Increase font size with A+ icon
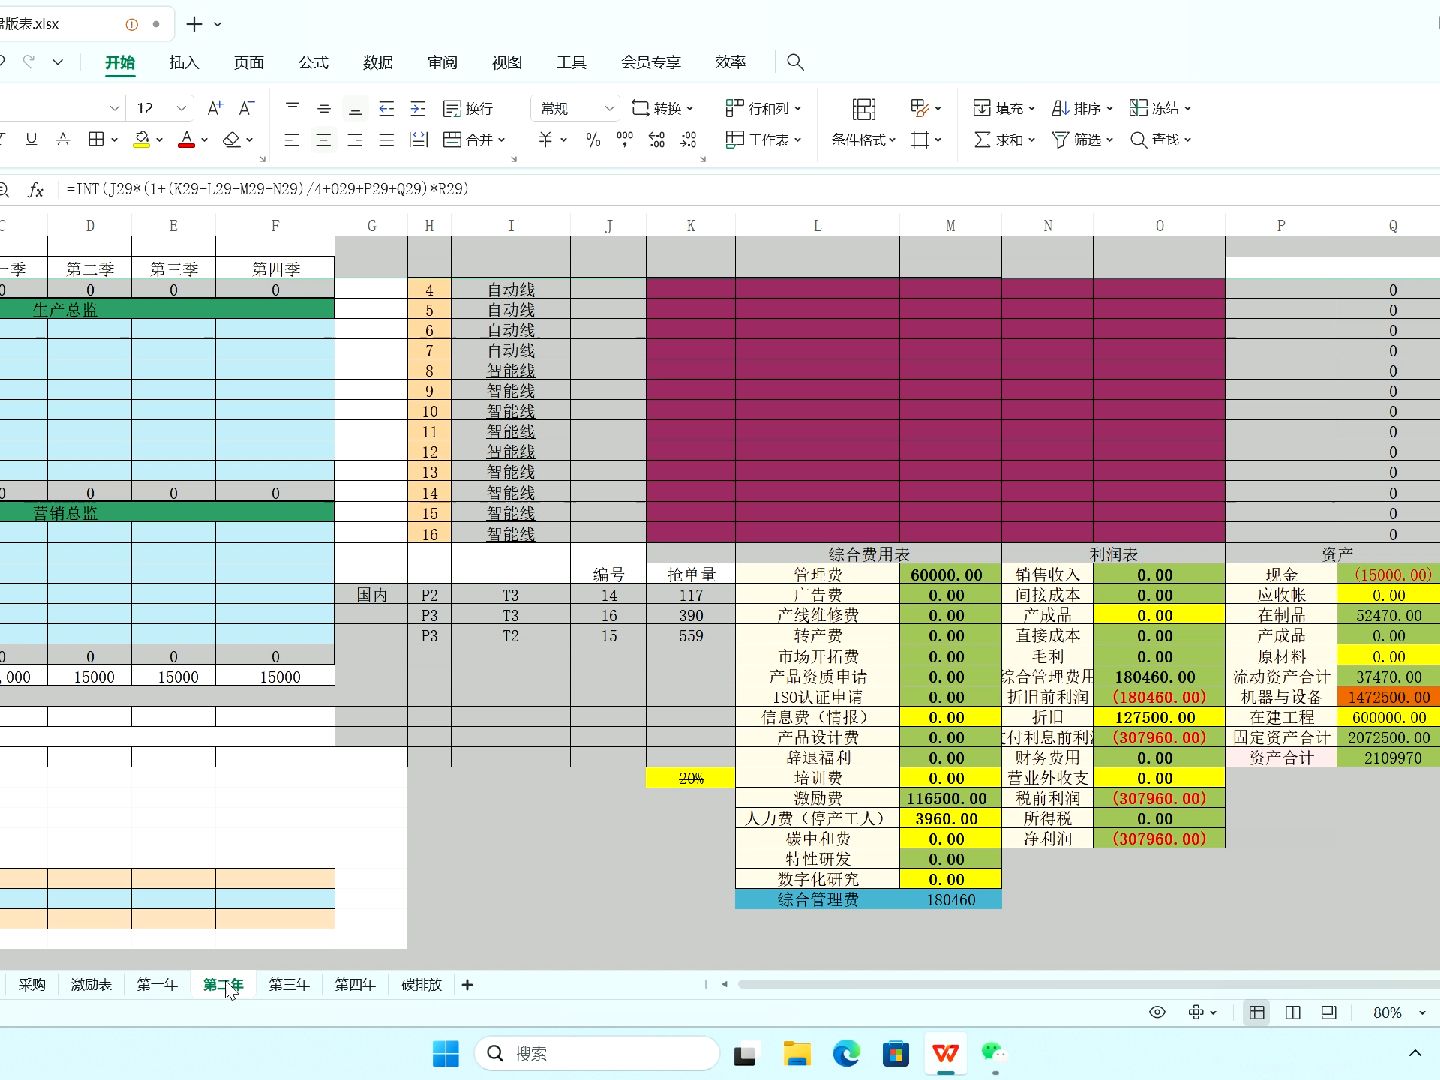Screen dimensions: 1440x1080 point(215,108)
